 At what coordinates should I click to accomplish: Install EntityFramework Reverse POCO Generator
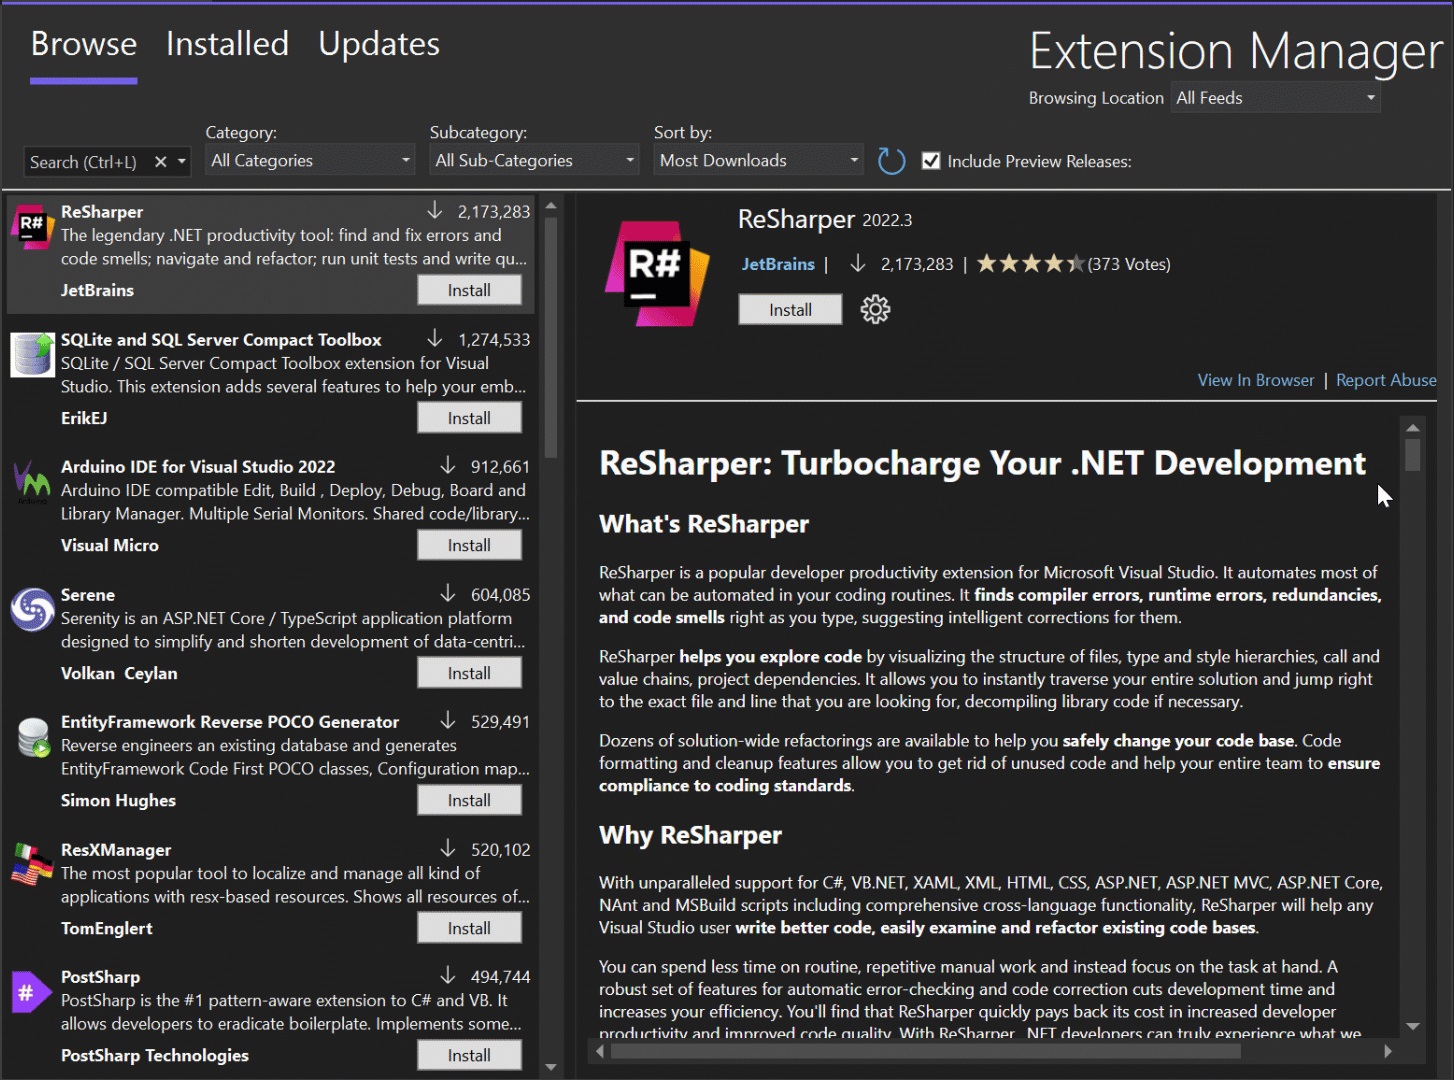click(469, 800)
